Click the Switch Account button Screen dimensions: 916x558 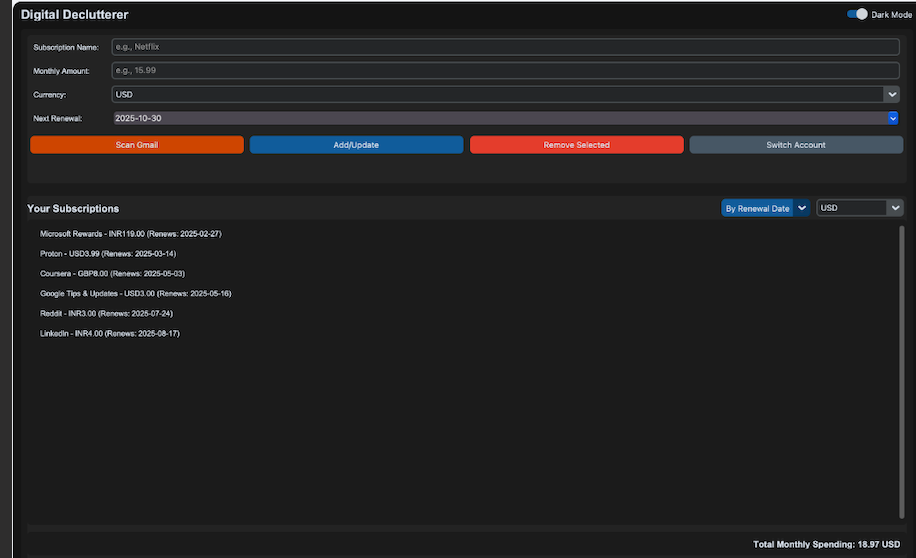click(x=796, y=145)
